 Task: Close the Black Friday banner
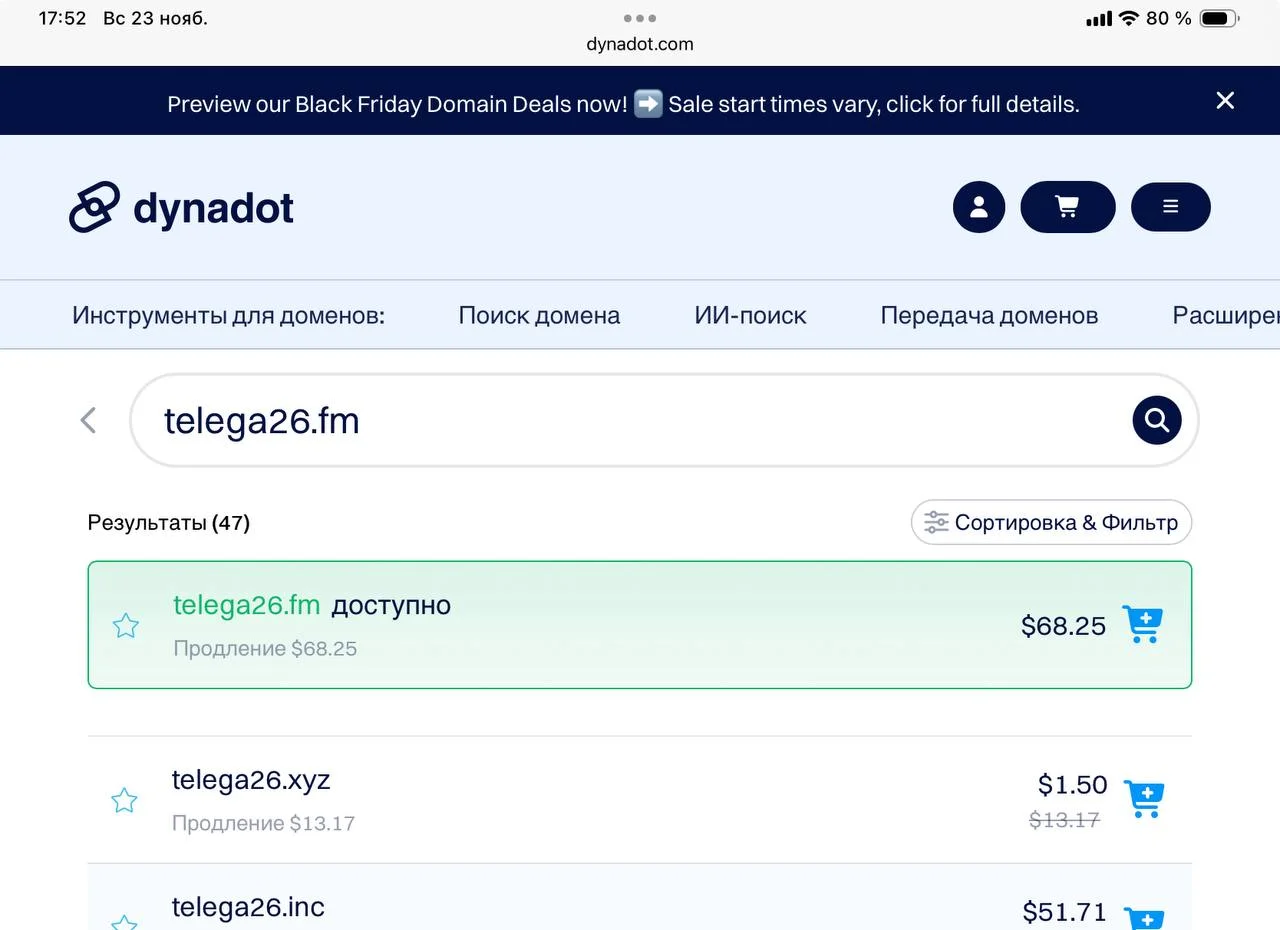click(x=1225, y=101)
